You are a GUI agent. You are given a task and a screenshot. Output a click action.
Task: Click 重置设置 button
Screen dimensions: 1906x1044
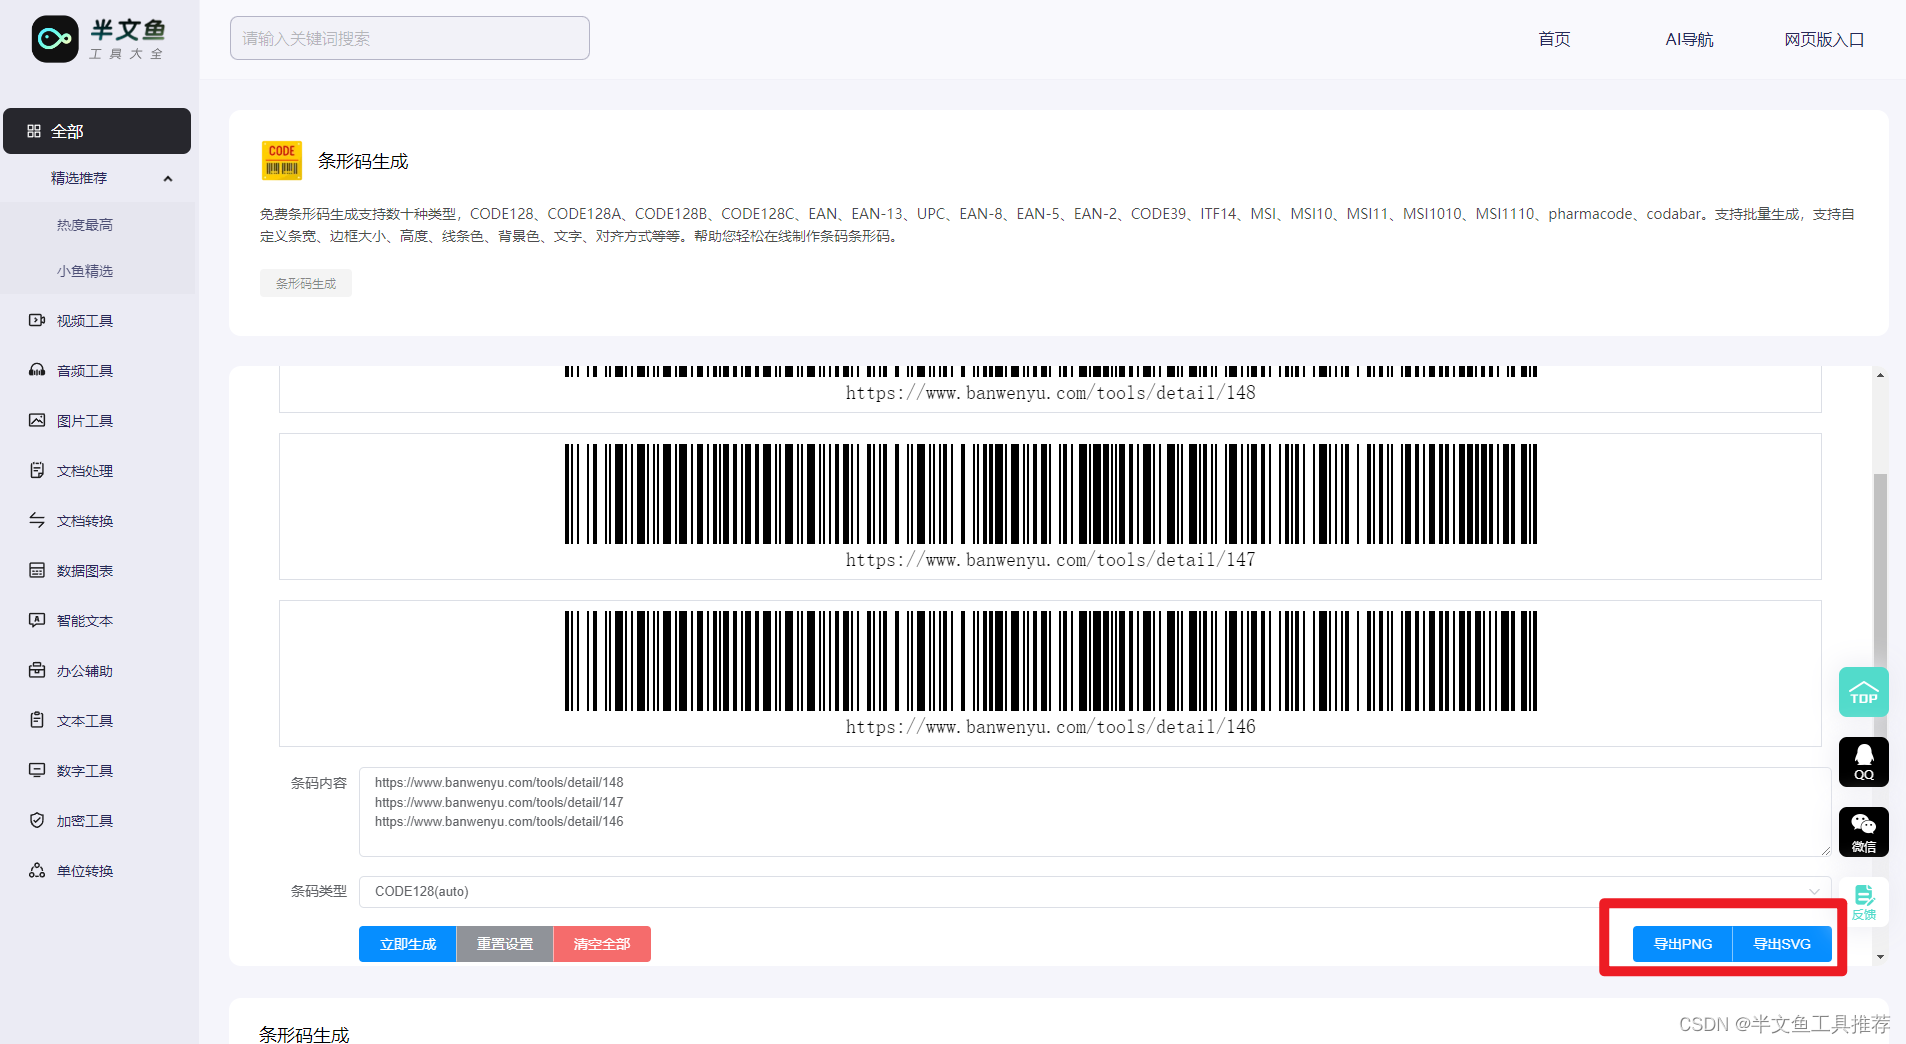505,944
